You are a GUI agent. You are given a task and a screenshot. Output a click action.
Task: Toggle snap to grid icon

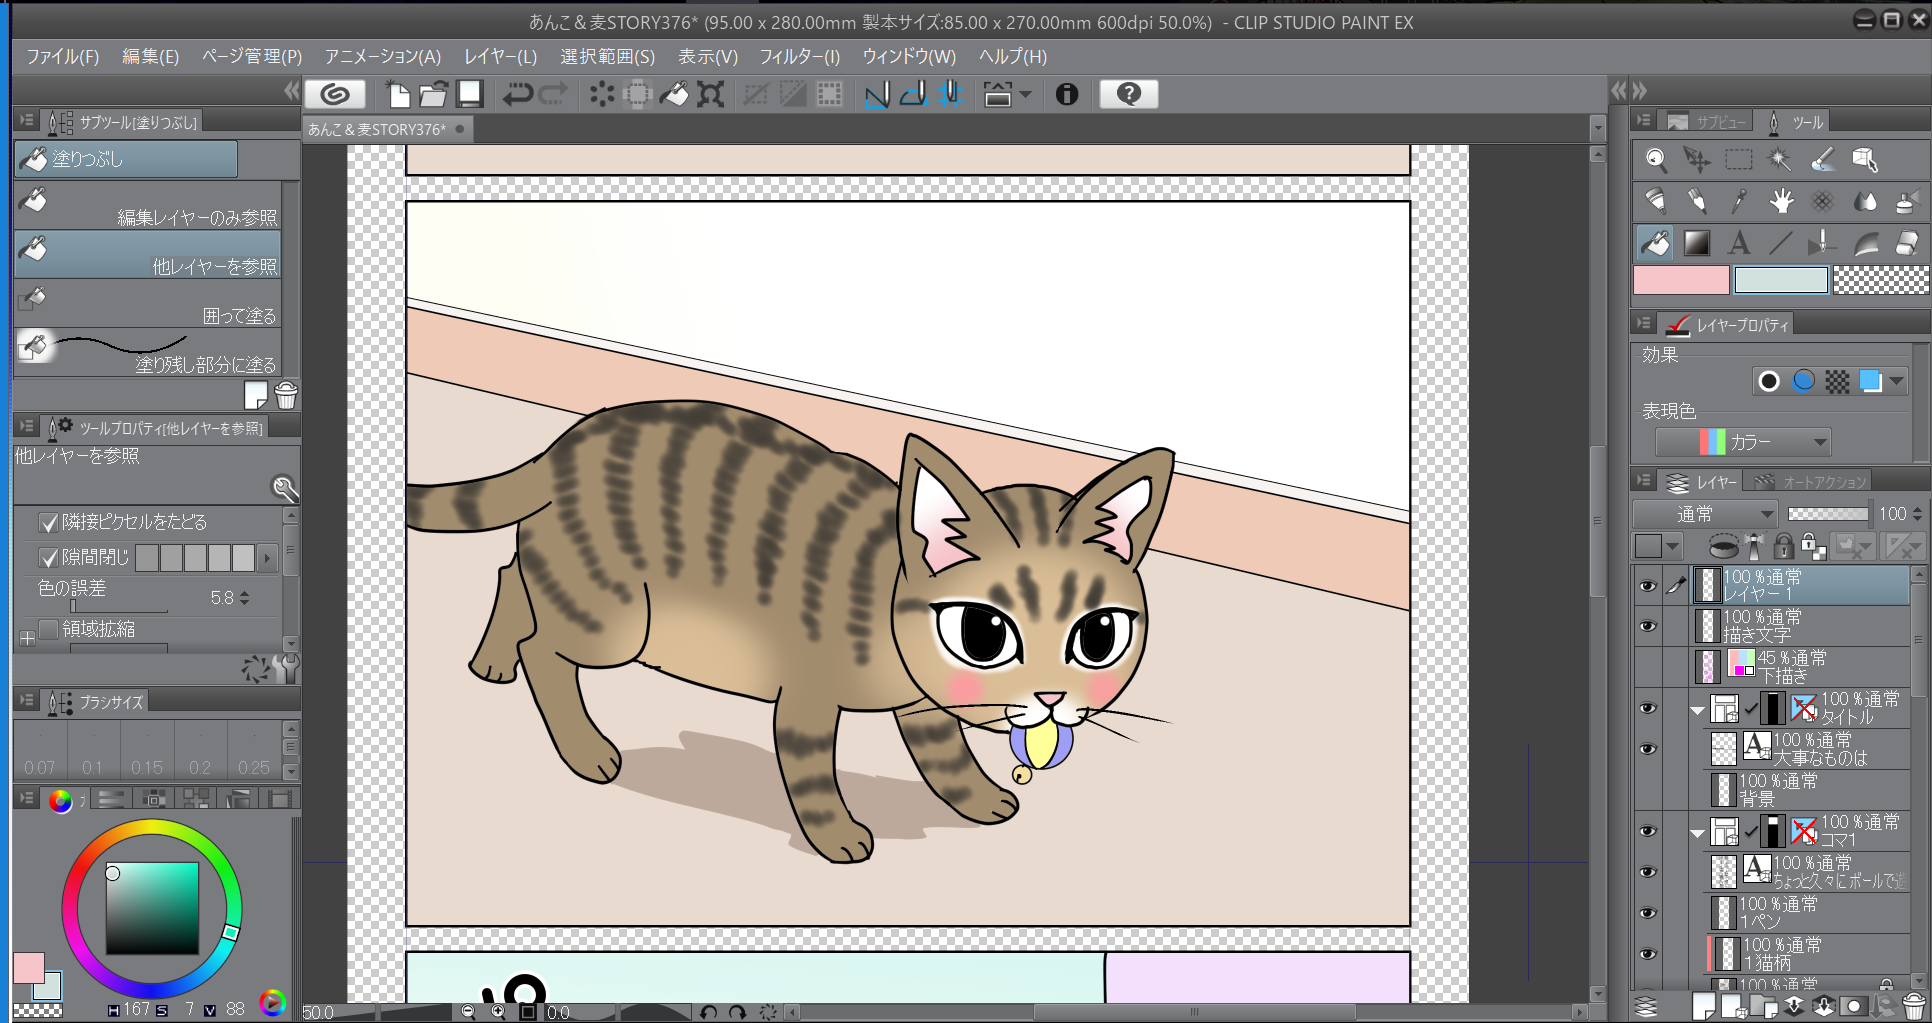click(950, 94)
